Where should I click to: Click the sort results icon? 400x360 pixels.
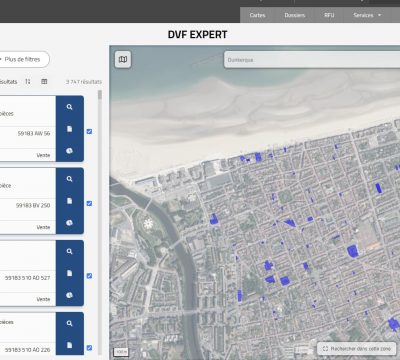point(28,82)
